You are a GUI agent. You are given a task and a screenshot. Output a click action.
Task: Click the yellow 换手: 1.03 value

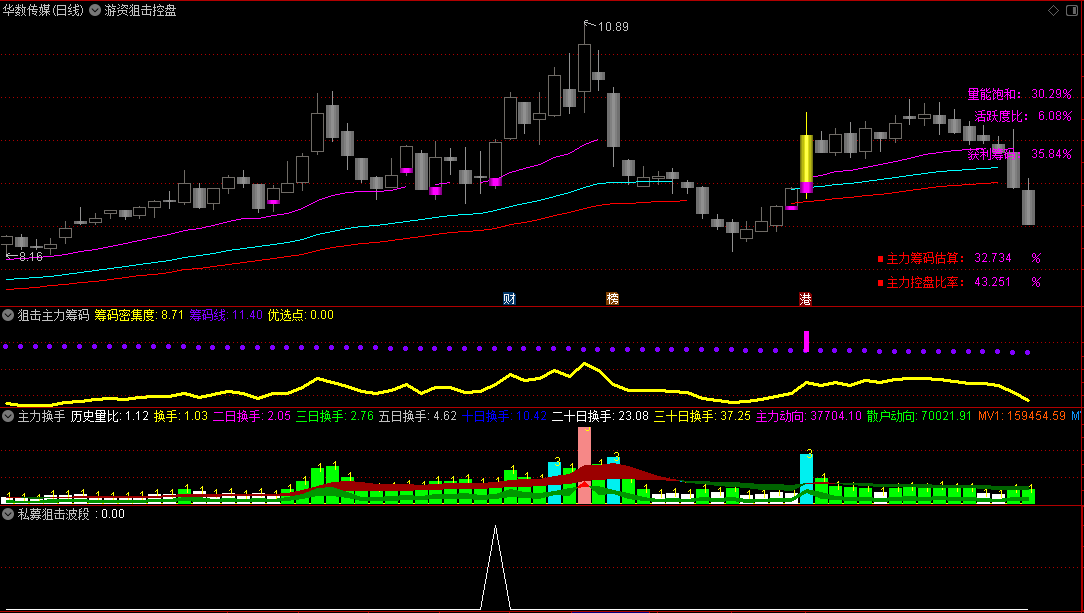pyautogui.click(x=181, y=416)
